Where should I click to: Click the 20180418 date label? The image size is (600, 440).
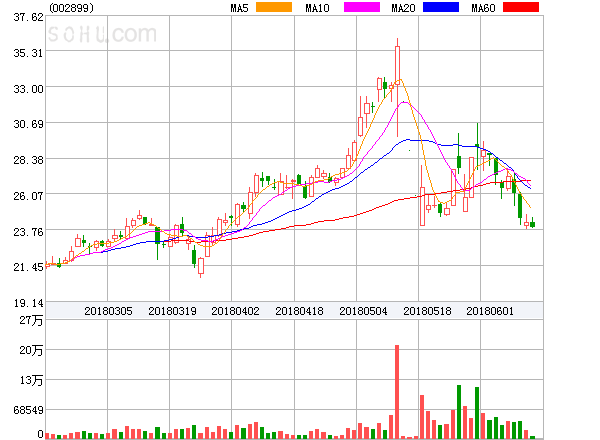coord(299,311)
